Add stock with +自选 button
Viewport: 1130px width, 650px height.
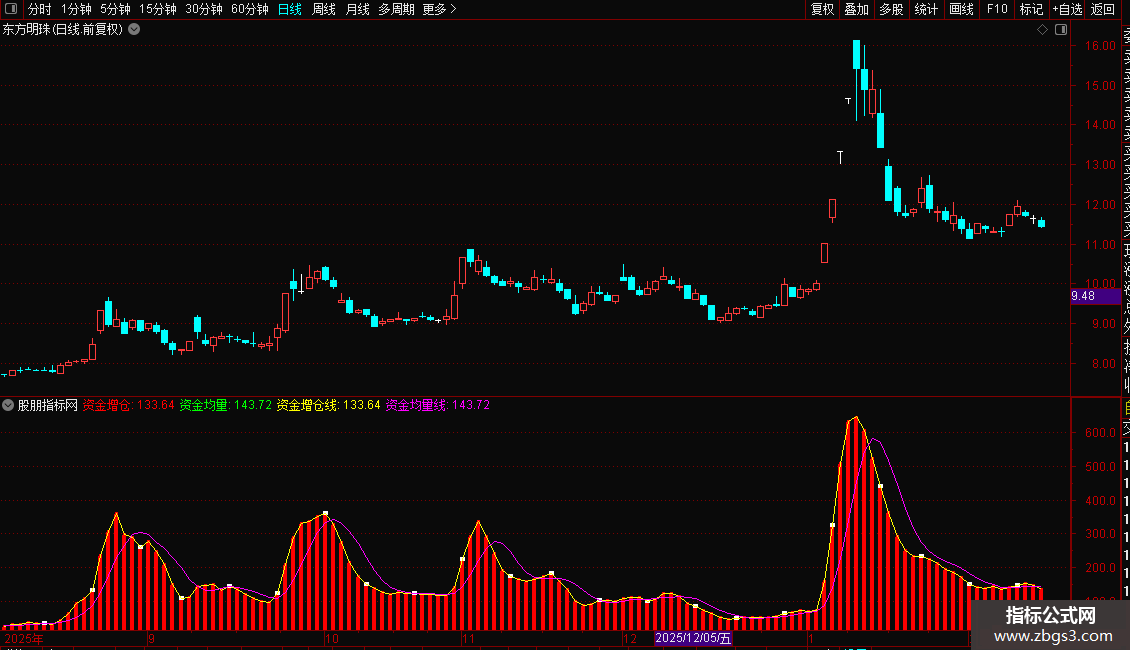(x=1067, y=9)
